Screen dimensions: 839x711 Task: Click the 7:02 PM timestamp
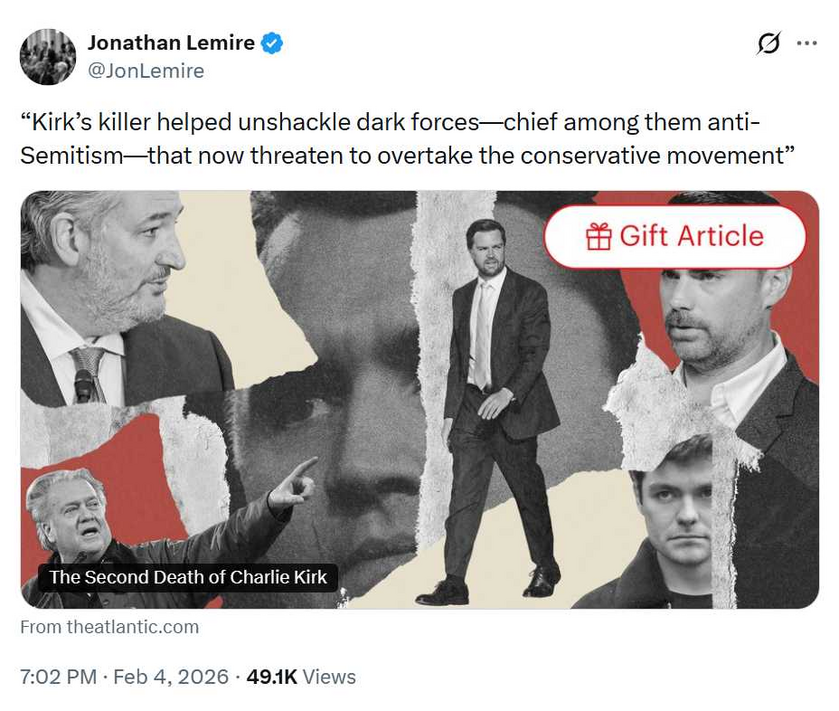pos(58,677)
